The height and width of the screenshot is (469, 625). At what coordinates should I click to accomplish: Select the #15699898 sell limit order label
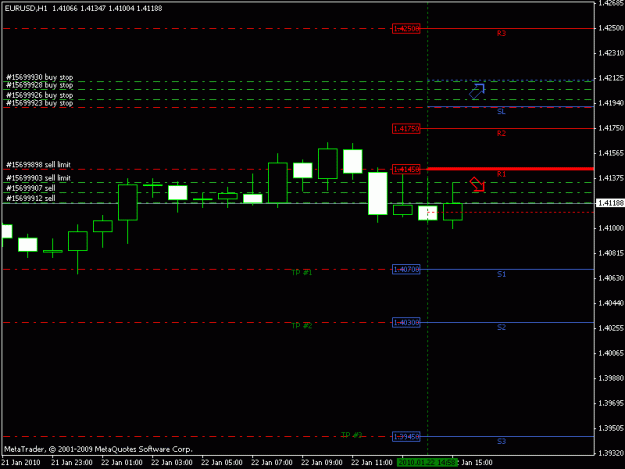pos(38,165)
